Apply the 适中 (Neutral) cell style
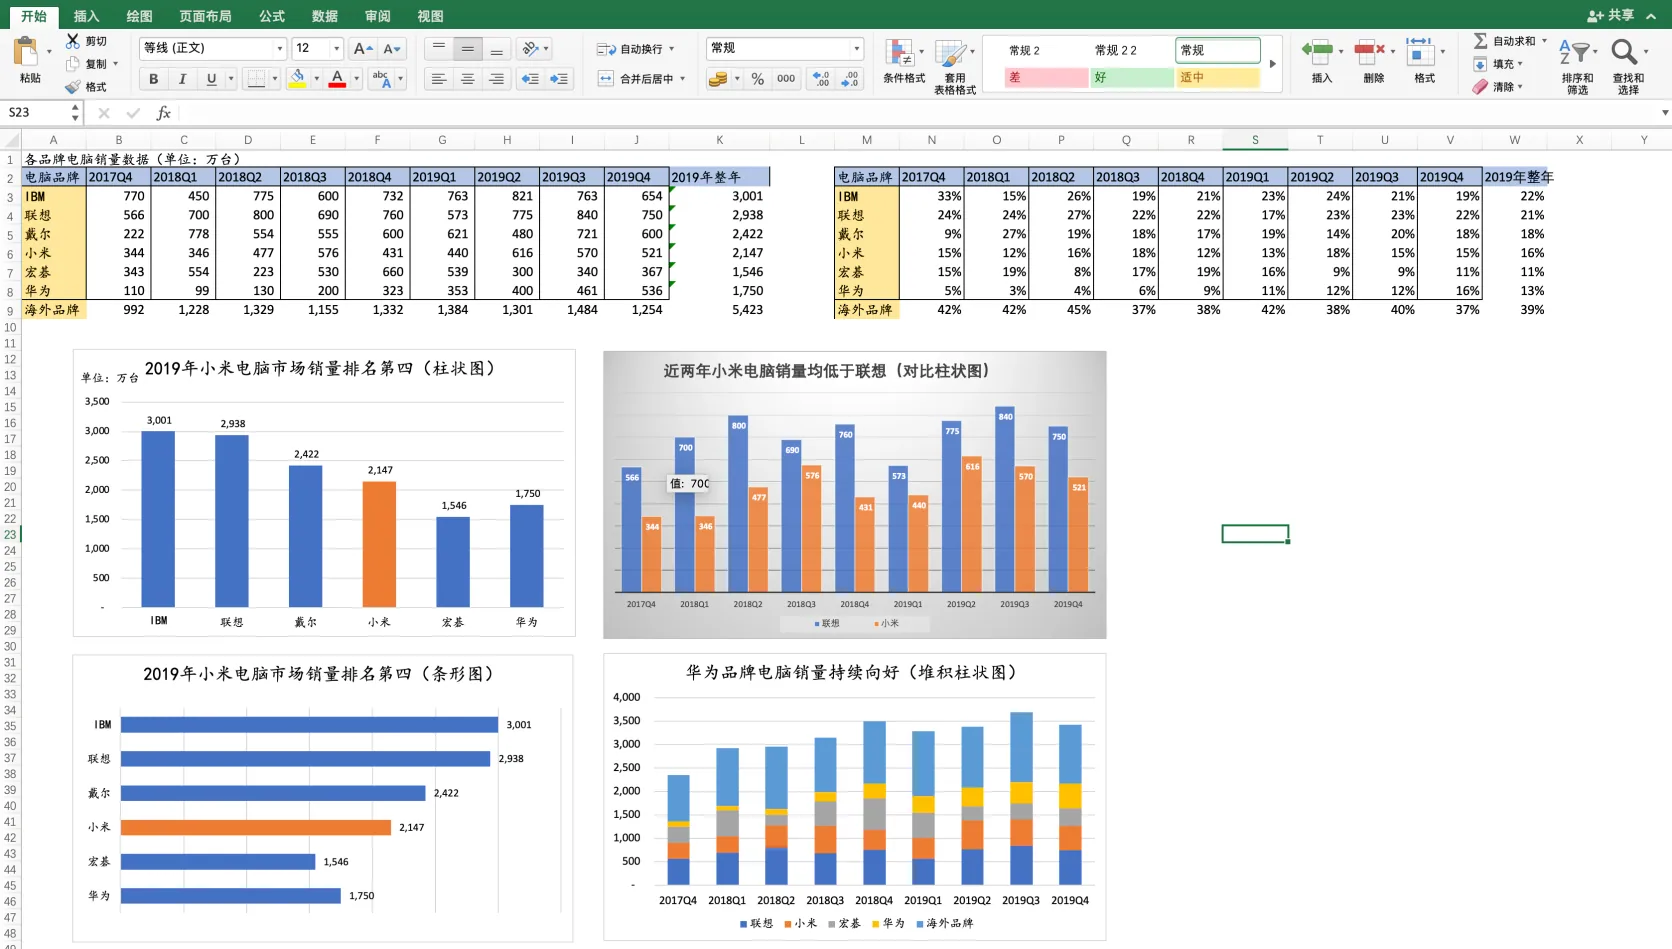Image resolution: width=1672 pixels, height=949 pixels. 1218,77
